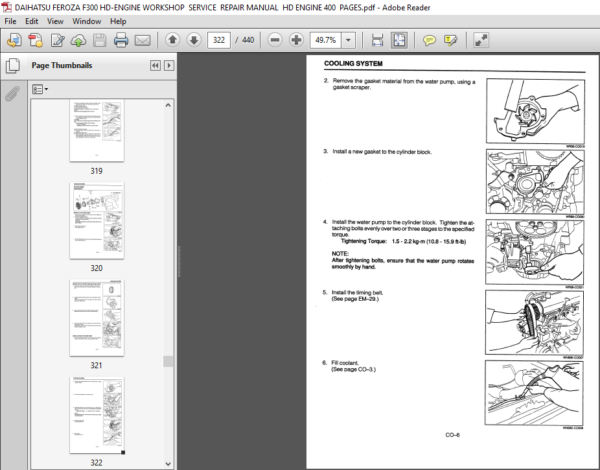The image size is (600, 470).
Task: Click the read mode expand icon
Action: coord(481,40)
